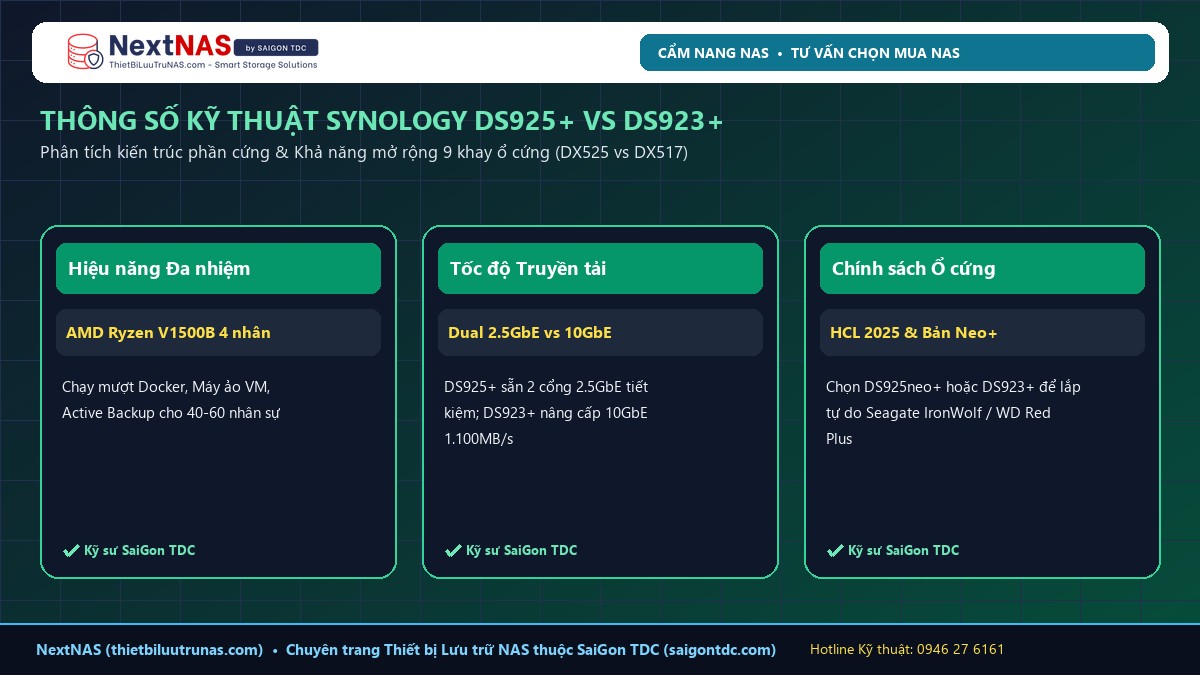Select the Hiệu năng Đa nhiệm header
Screen dimensions: 1200x675
(218, 268)
